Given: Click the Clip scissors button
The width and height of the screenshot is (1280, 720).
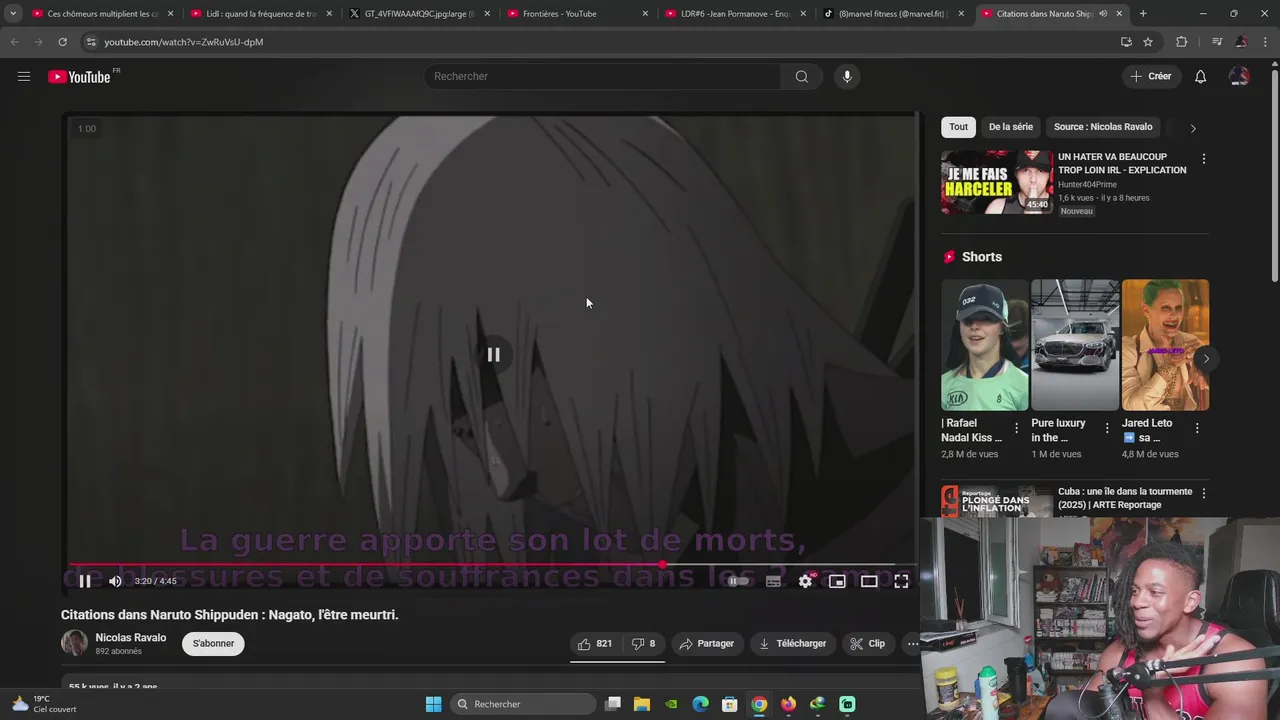Looking at the screenshot, I should (867, 644).
